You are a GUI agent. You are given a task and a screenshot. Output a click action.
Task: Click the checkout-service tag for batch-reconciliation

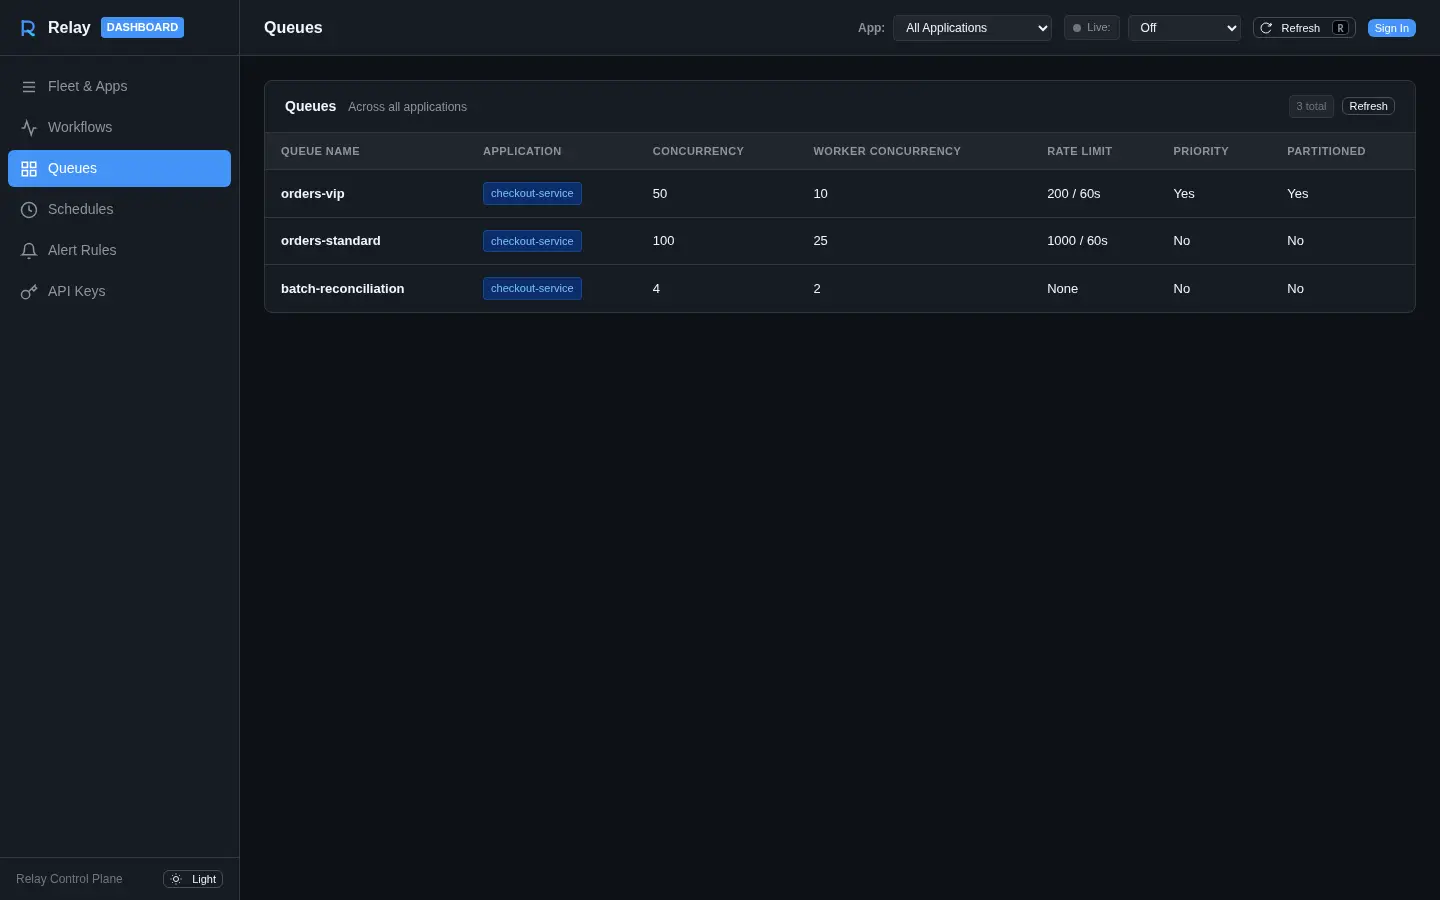tap(532, 288)
